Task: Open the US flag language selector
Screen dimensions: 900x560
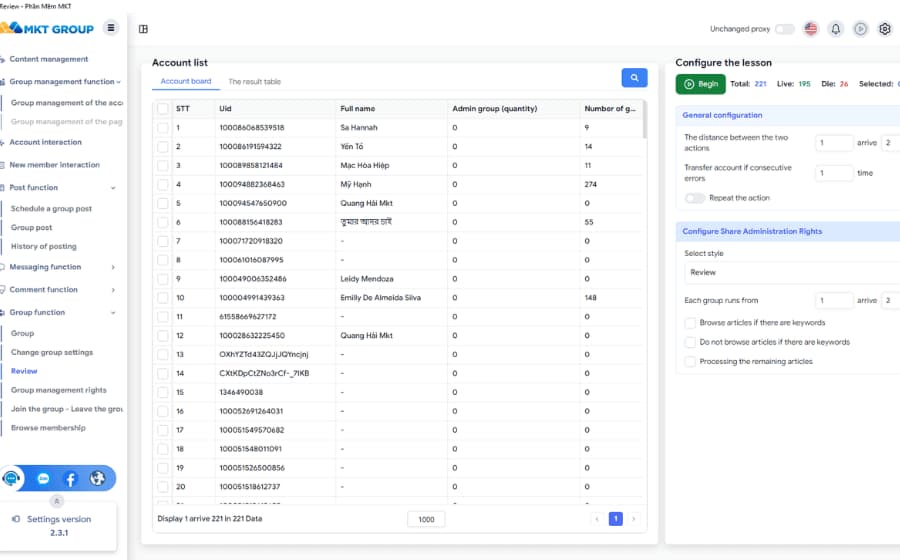Action: click(810, 29)
